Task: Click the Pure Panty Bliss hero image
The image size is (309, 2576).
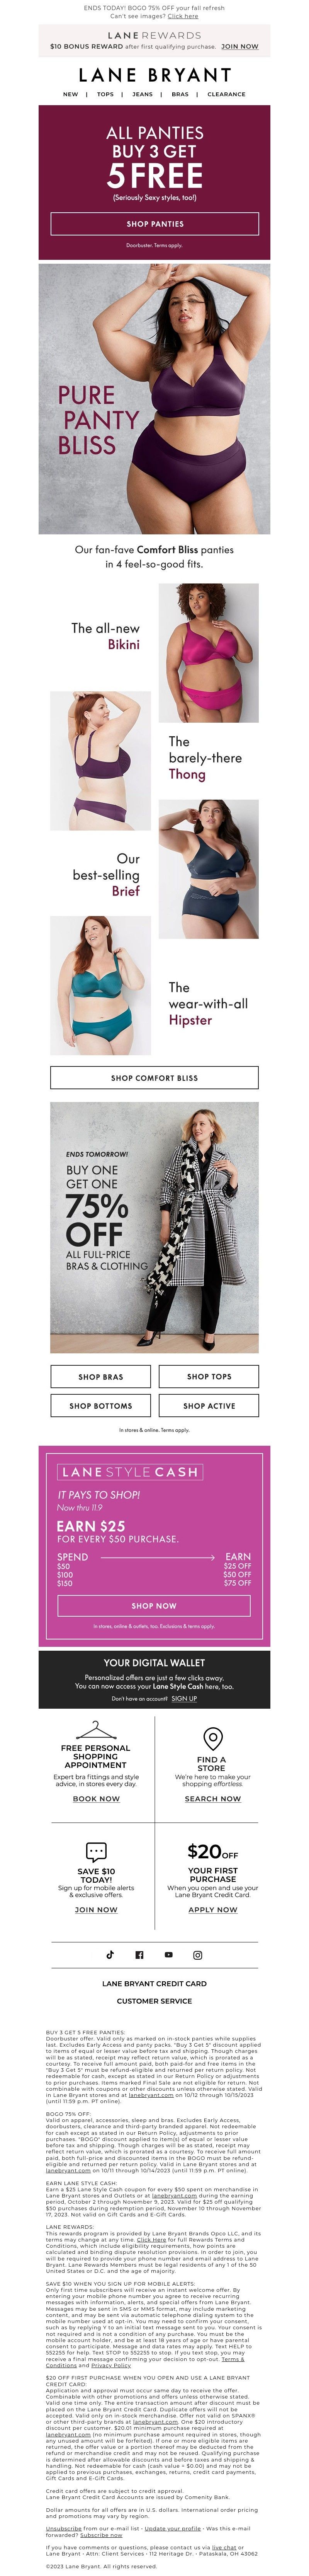Action: tap(154, 399)
